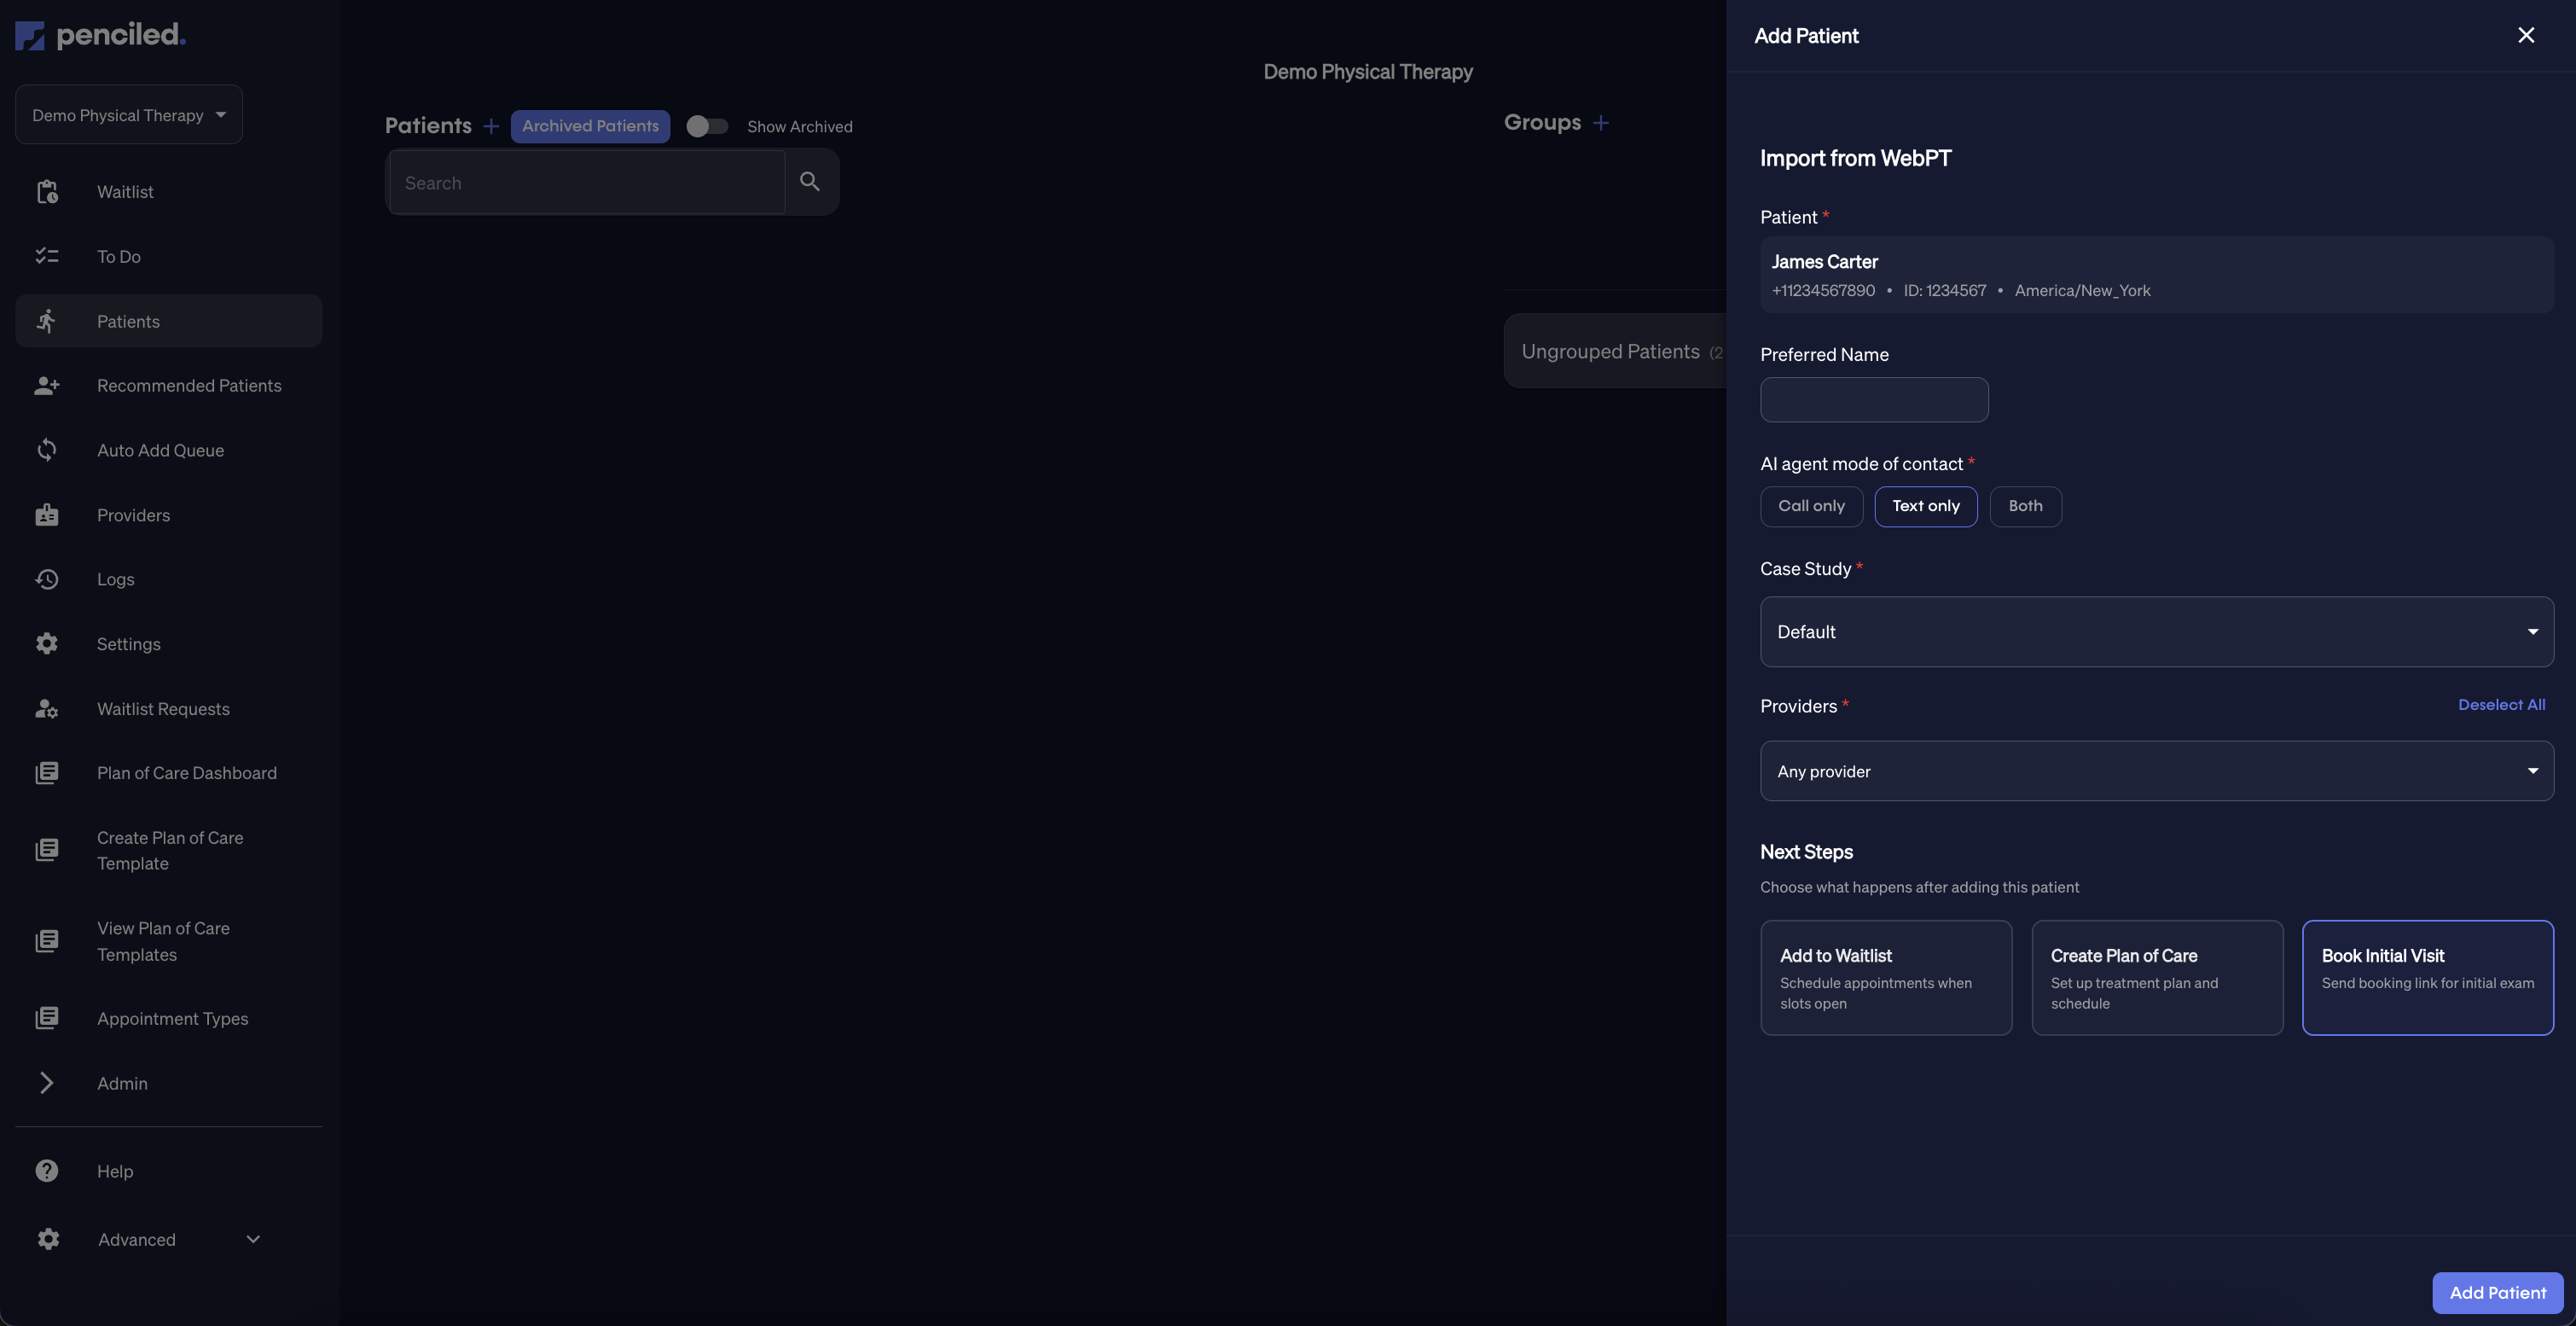The image size is (2576, 1326).
Task: Open Patients from the sidebar menu
Action: click(x=128, y=321)
